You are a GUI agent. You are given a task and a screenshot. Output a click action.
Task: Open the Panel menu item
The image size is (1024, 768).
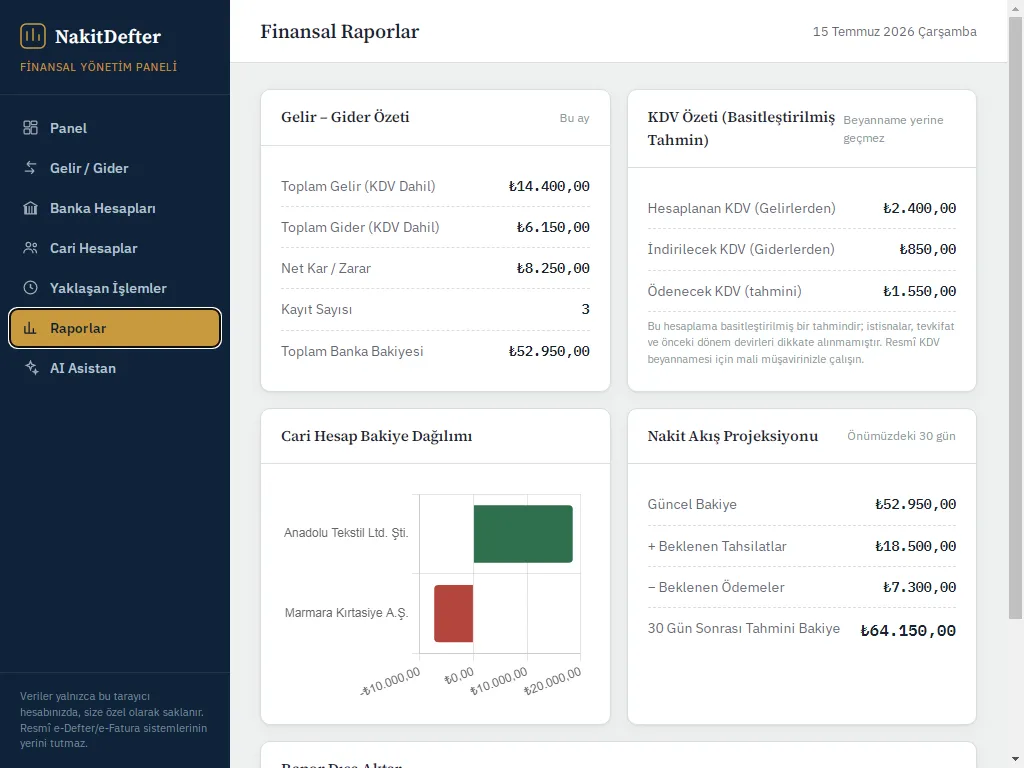(x=115, y=128)
